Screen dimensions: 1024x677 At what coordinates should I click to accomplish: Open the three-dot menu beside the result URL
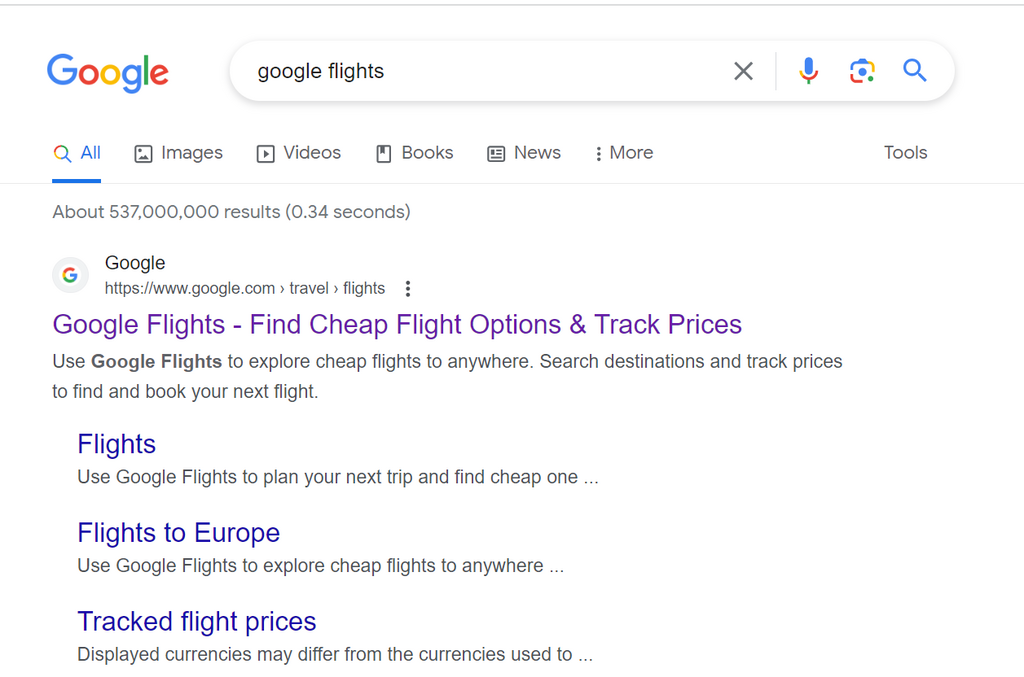[x=408, y=288]
